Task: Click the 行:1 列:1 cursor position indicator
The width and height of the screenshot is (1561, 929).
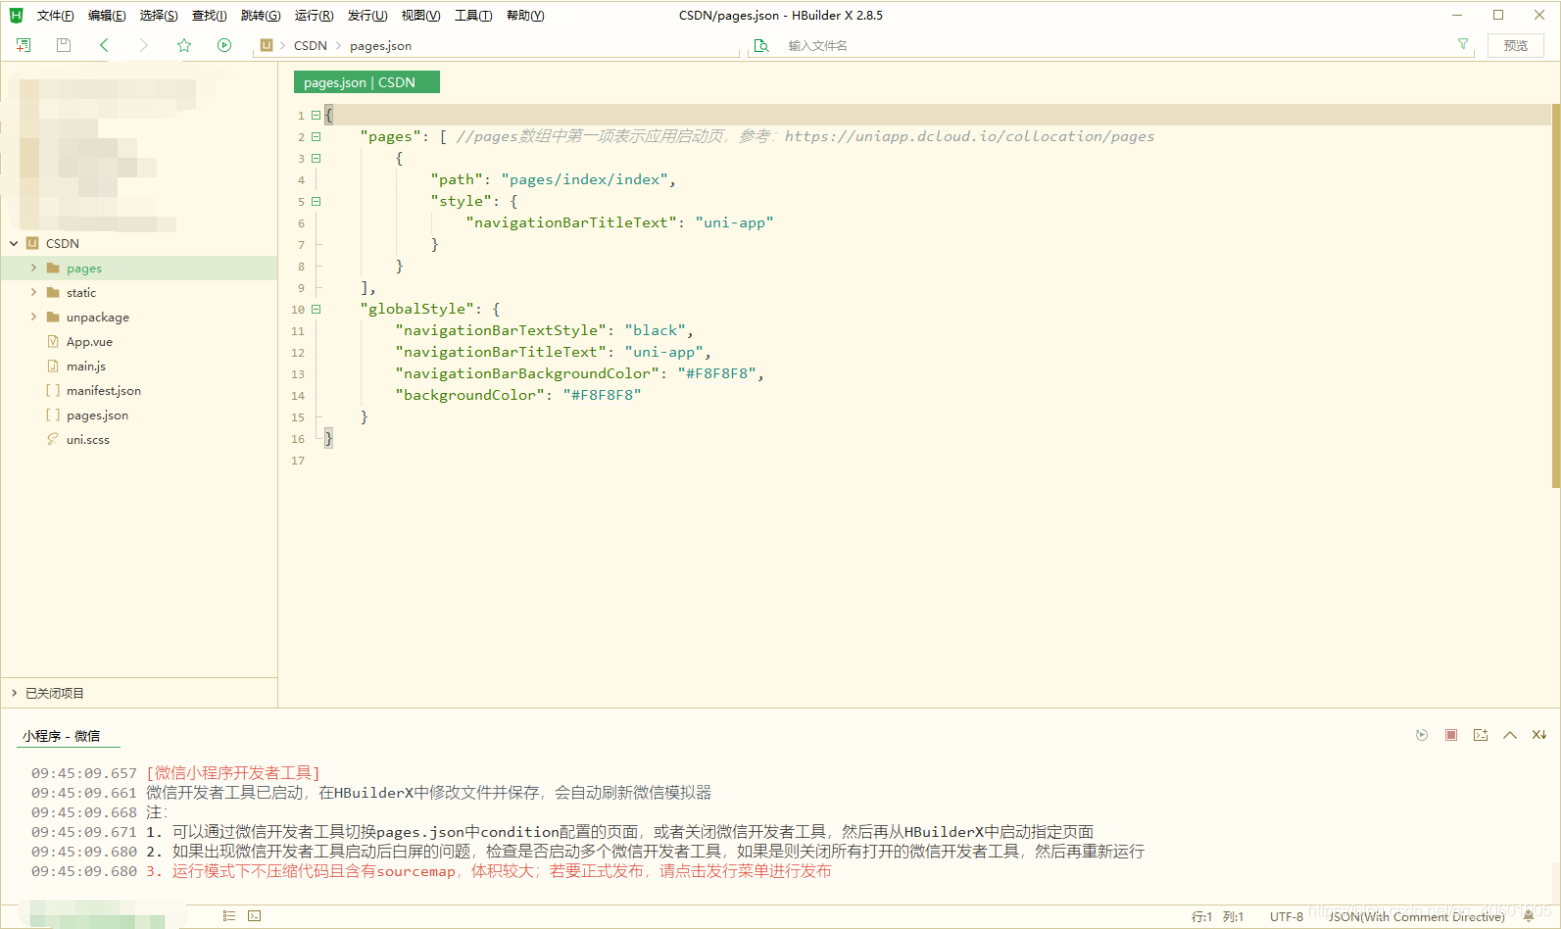Action: coord(1217,916)
